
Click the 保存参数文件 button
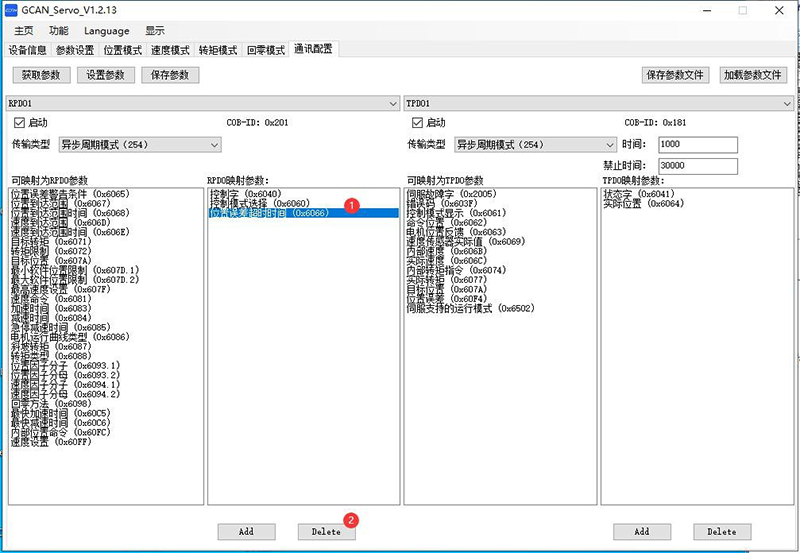675,75
